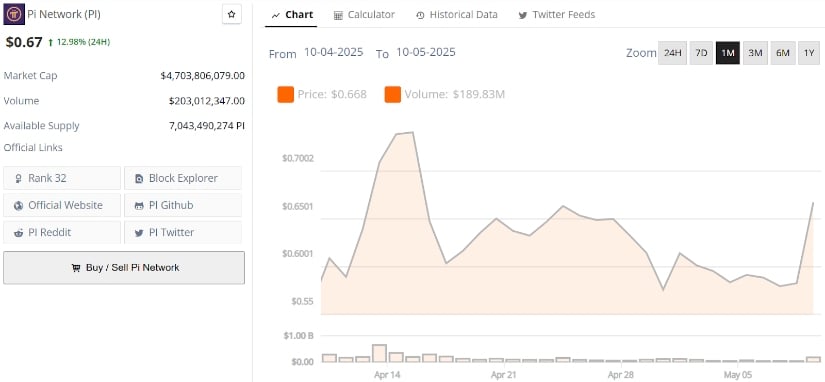Select the 6M zoom range
The image size is (825, 382).
(783, 53)
